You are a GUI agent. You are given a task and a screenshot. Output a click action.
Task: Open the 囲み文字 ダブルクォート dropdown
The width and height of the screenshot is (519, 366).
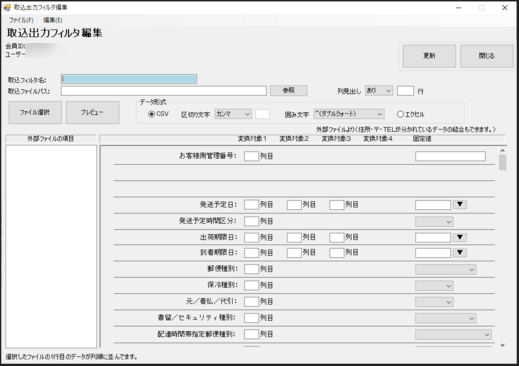tap(349, 114)
